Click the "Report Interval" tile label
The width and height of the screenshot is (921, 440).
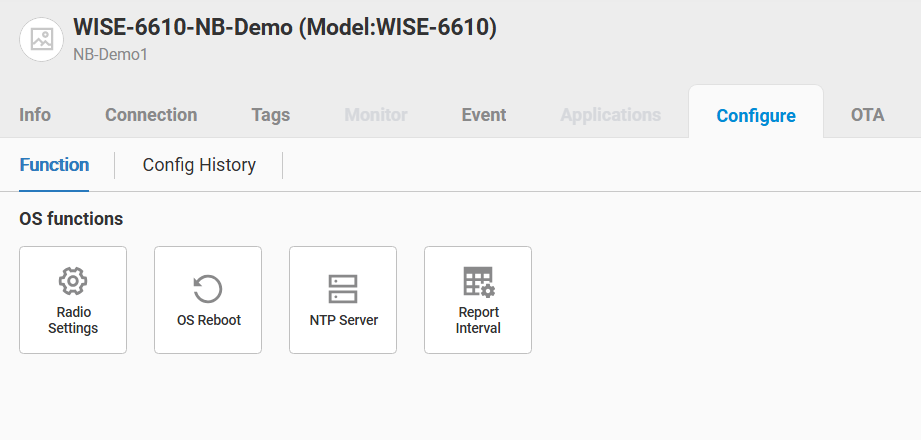coord(478,320)
